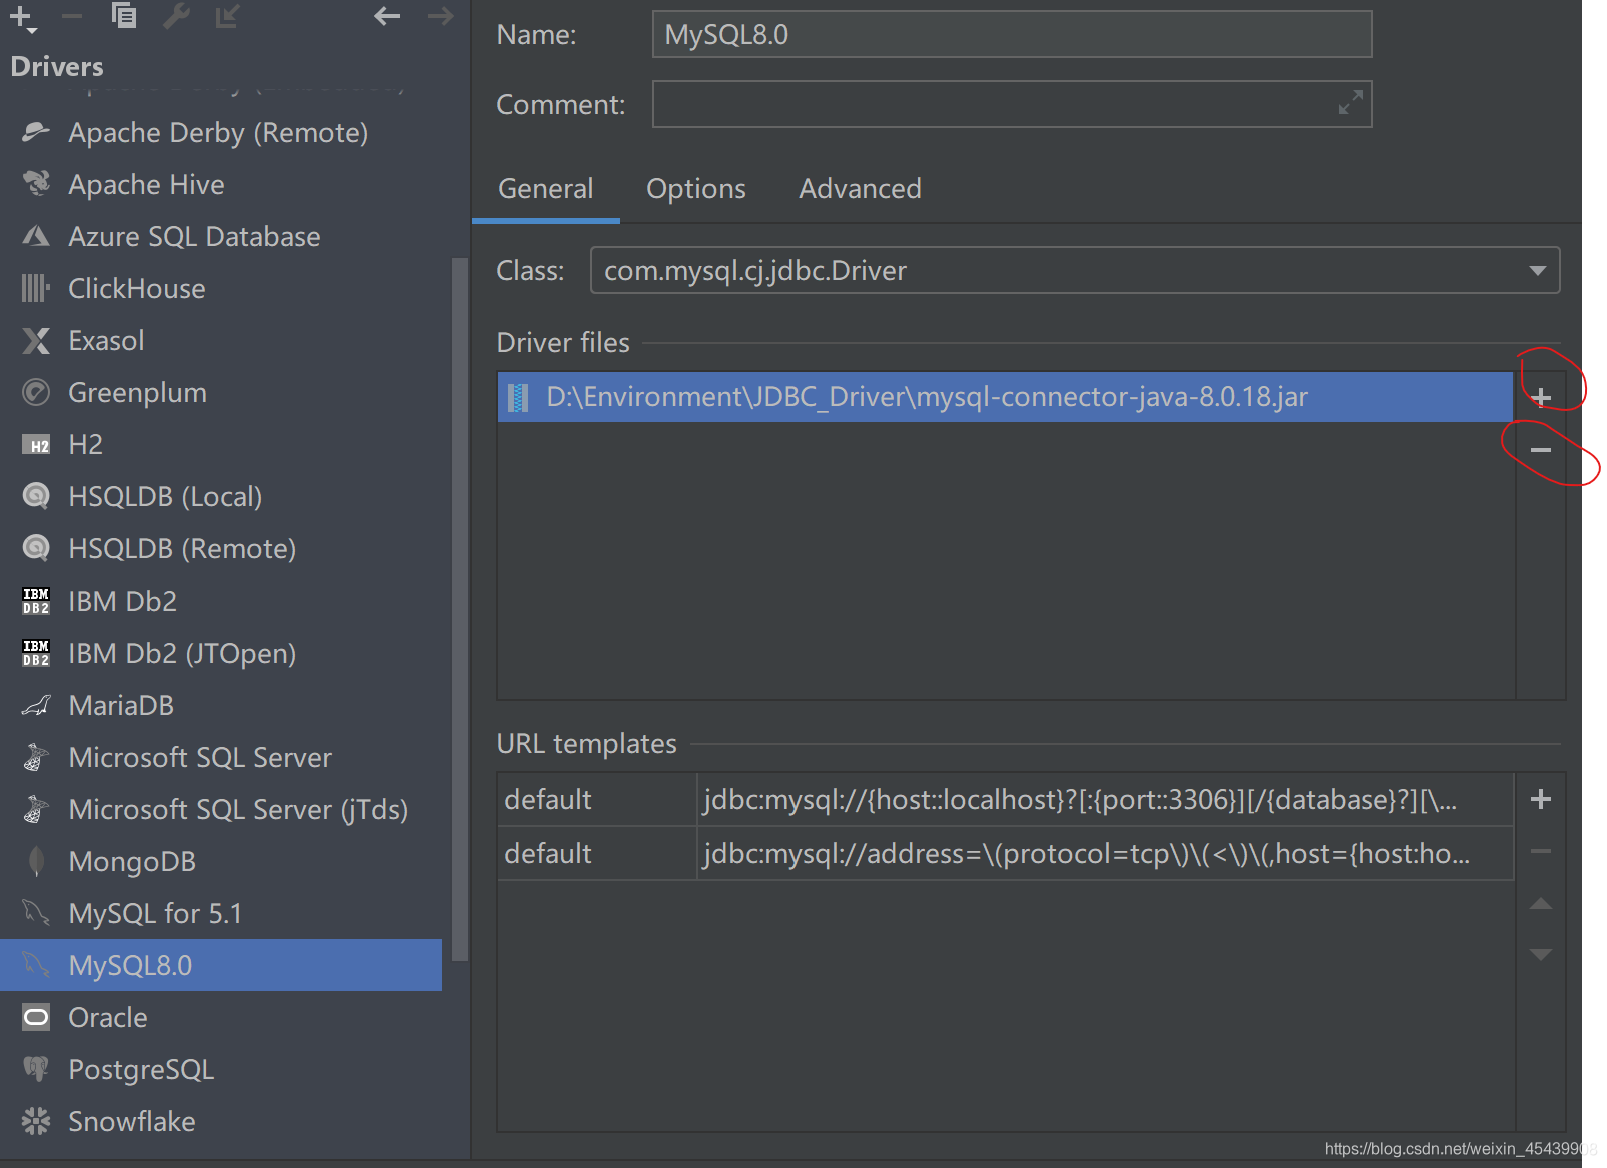Viewport: 1607px width, 1168px height.
Task: Select the MariaDB driver
Action: click(221, 705)
